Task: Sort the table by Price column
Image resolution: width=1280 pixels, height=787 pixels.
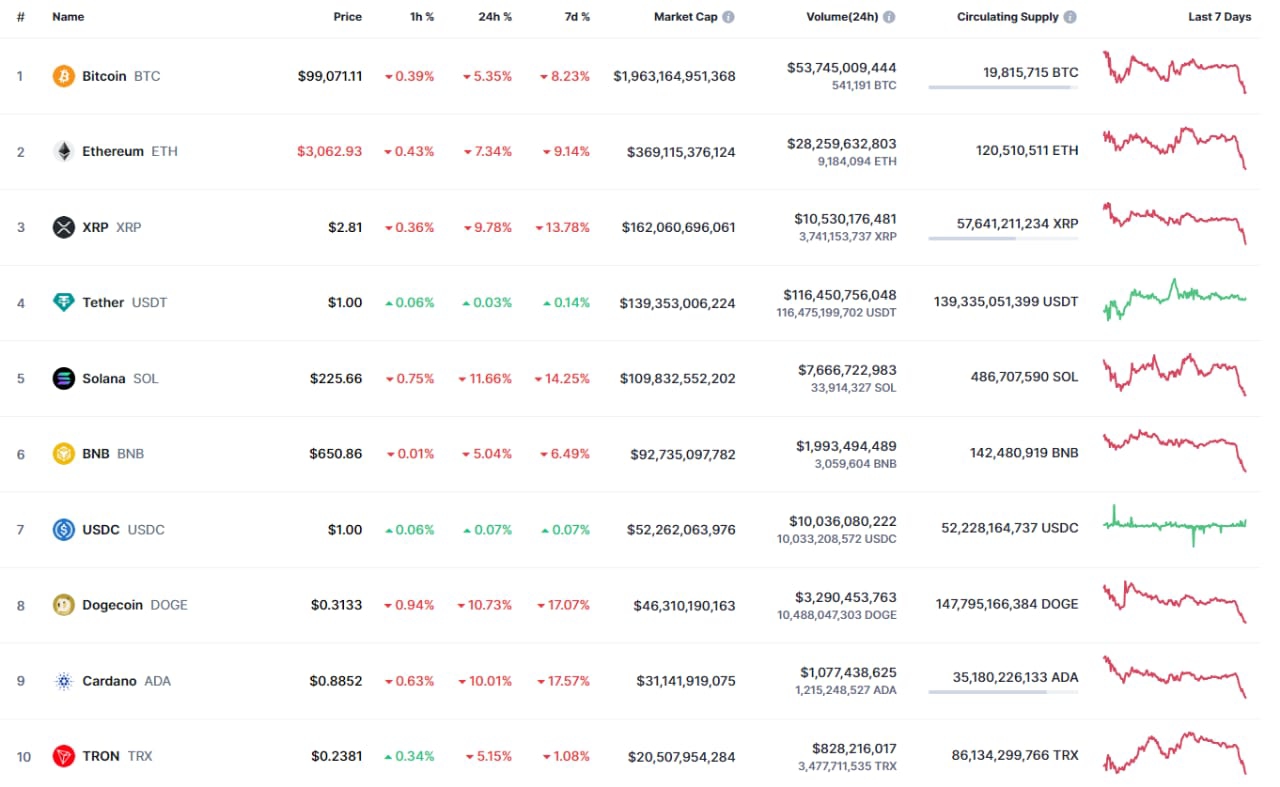Action: [348, 17]
